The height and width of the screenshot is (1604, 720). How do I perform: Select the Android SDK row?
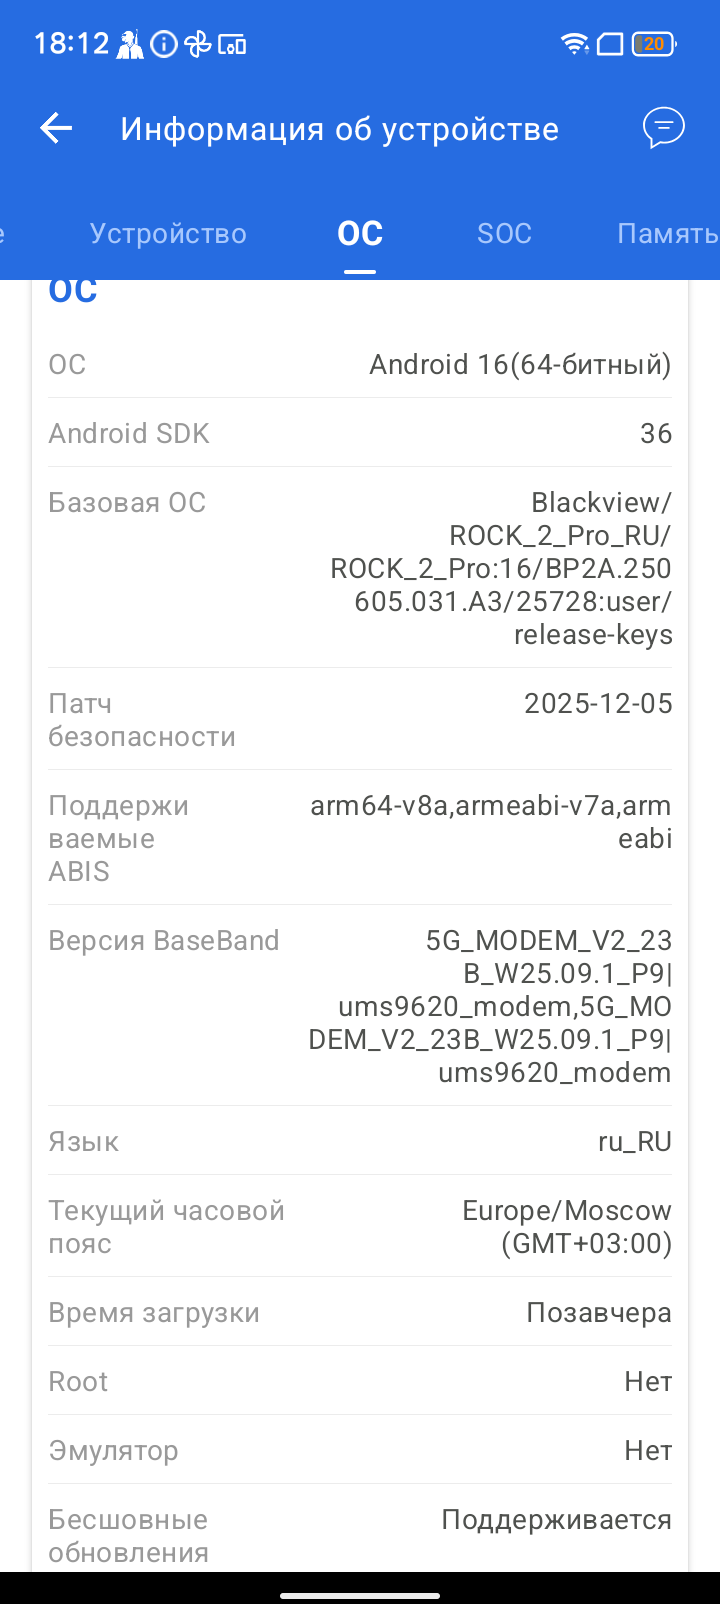(360, 433)
